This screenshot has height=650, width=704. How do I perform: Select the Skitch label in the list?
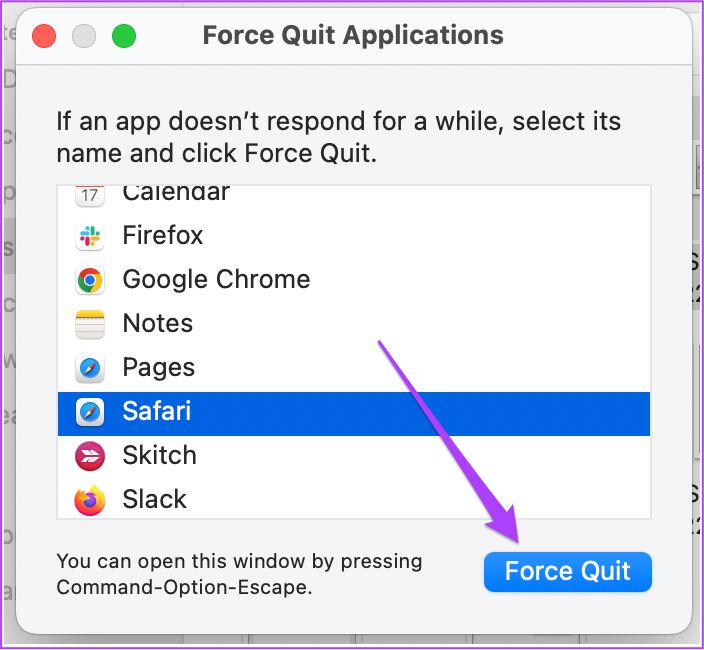point(160,455)
